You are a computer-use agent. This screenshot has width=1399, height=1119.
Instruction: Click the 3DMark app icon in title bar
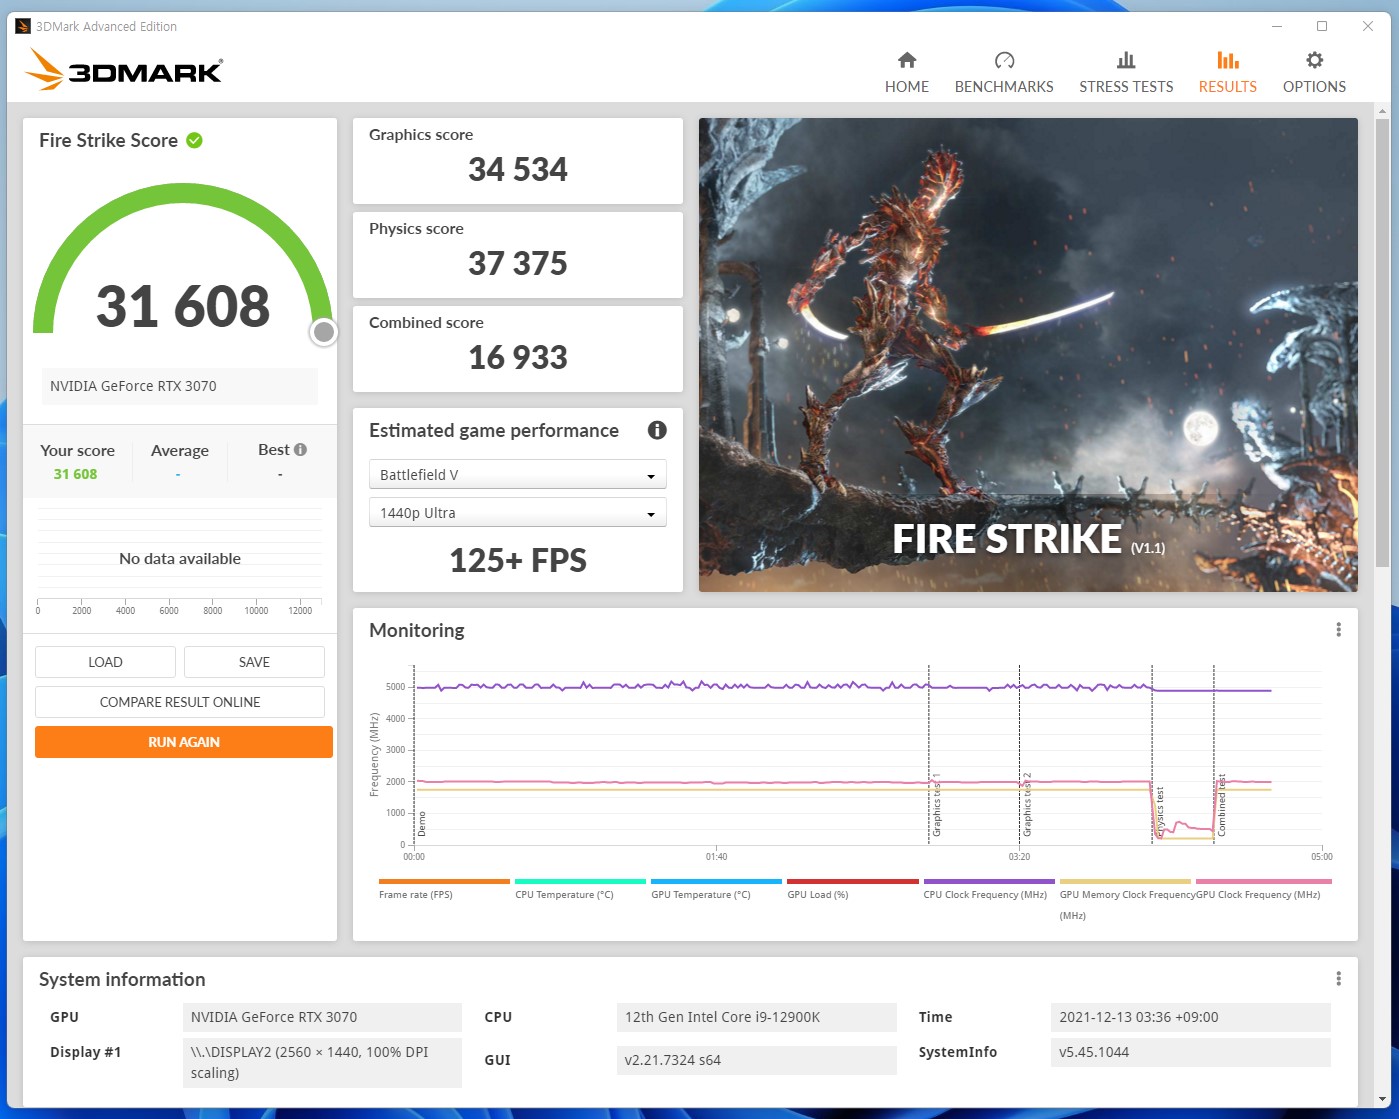tap(23, 26)
